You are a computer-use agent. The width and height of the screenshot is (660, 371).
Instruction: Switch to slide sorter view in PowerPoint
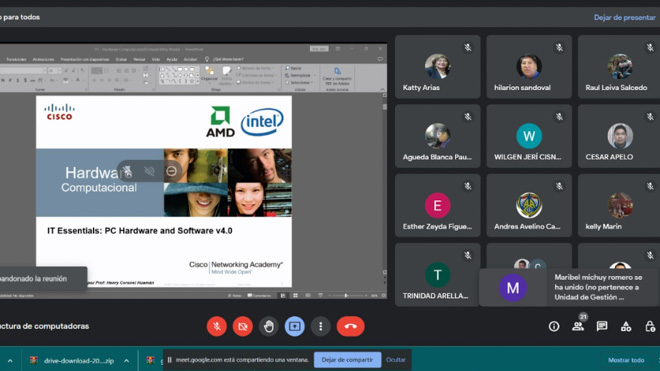[295, 296]
